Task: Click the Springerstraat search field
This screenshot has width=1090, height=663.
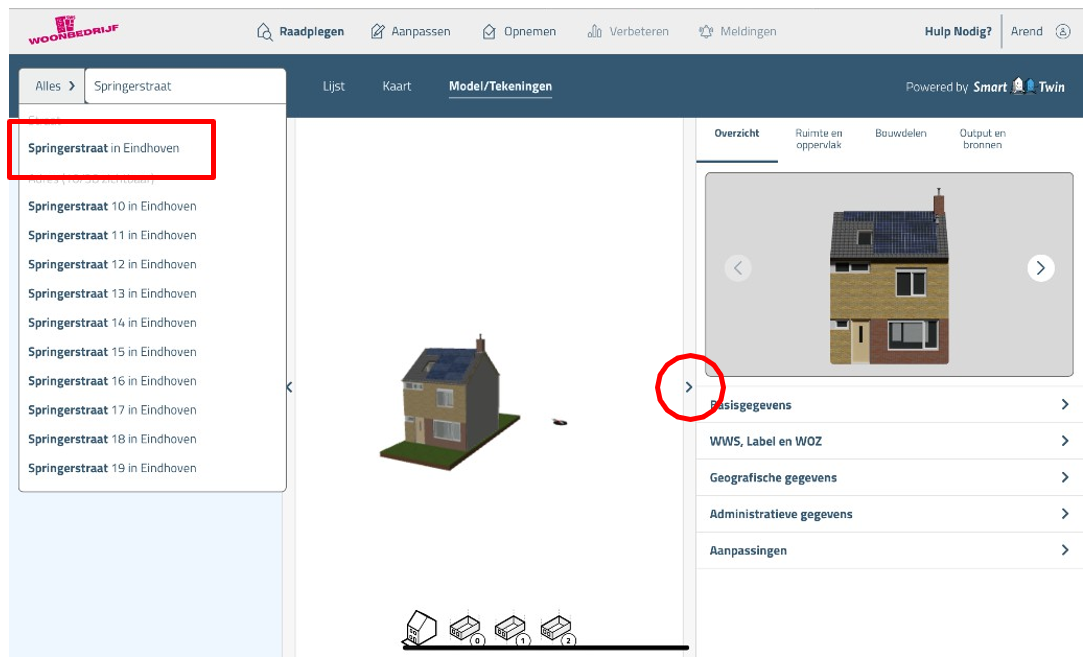Action: [x=184, y=86]
